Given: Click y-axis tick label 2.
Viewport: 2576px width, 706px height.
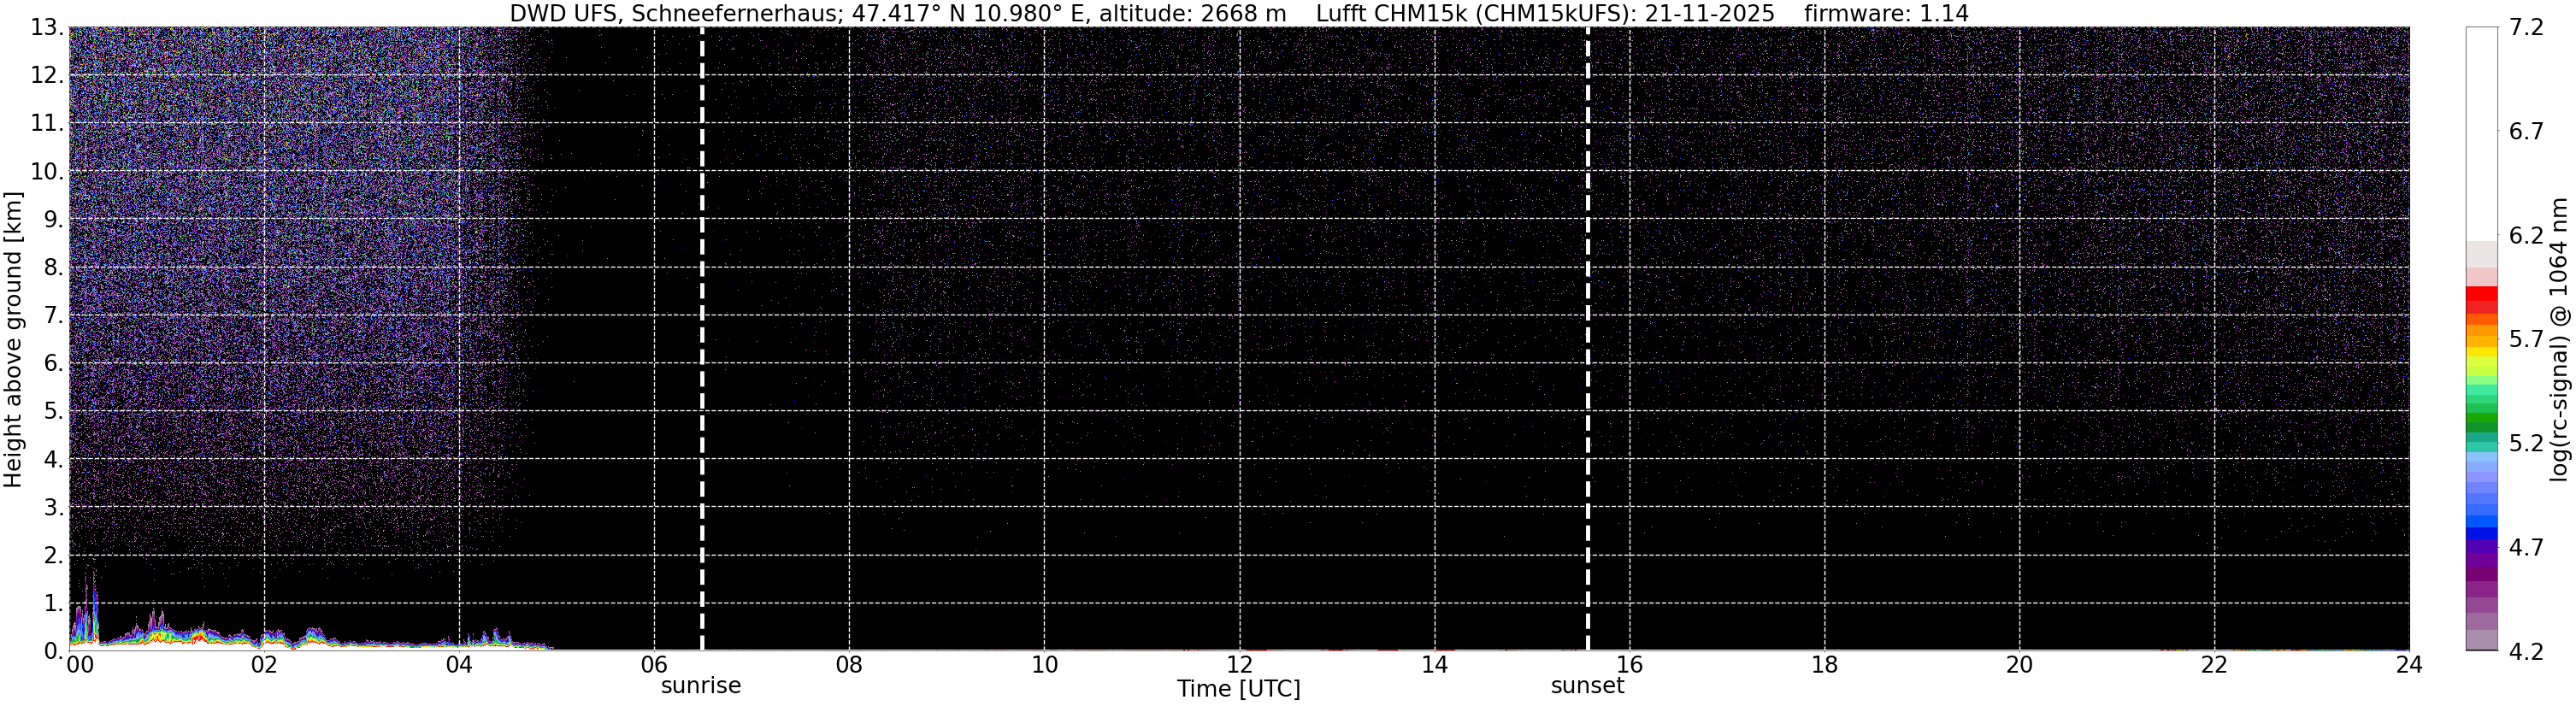Looking at the screenshot, I should [54, 556].
